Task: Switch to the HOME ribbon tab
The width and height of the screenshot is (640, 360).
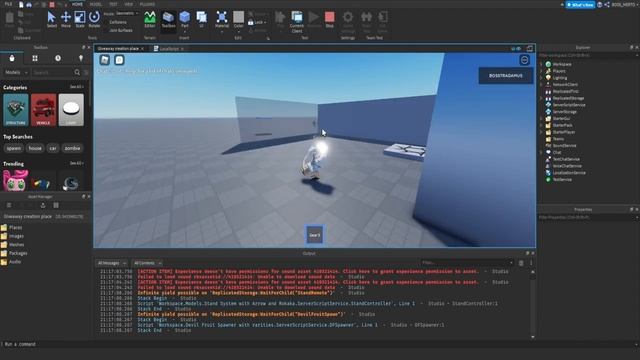Action: tap(77, 4)
